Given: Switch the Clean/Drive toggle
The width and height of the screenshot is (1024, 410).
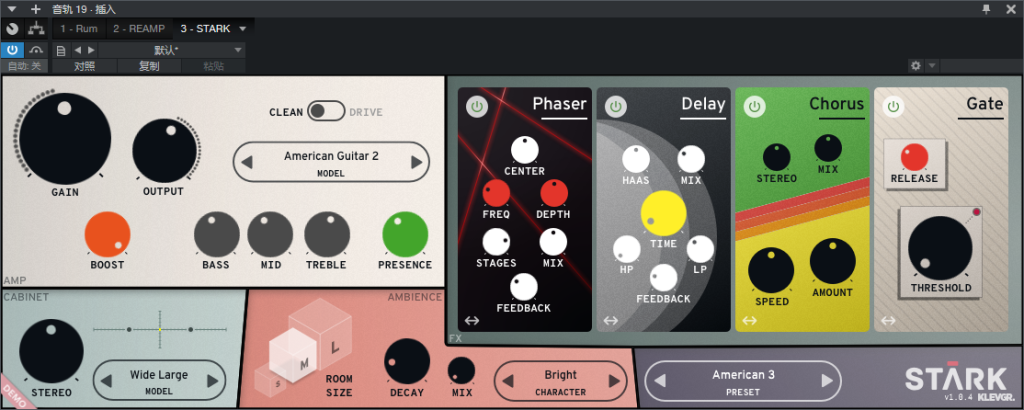Looking at the screenshot, I should point(326,111).
